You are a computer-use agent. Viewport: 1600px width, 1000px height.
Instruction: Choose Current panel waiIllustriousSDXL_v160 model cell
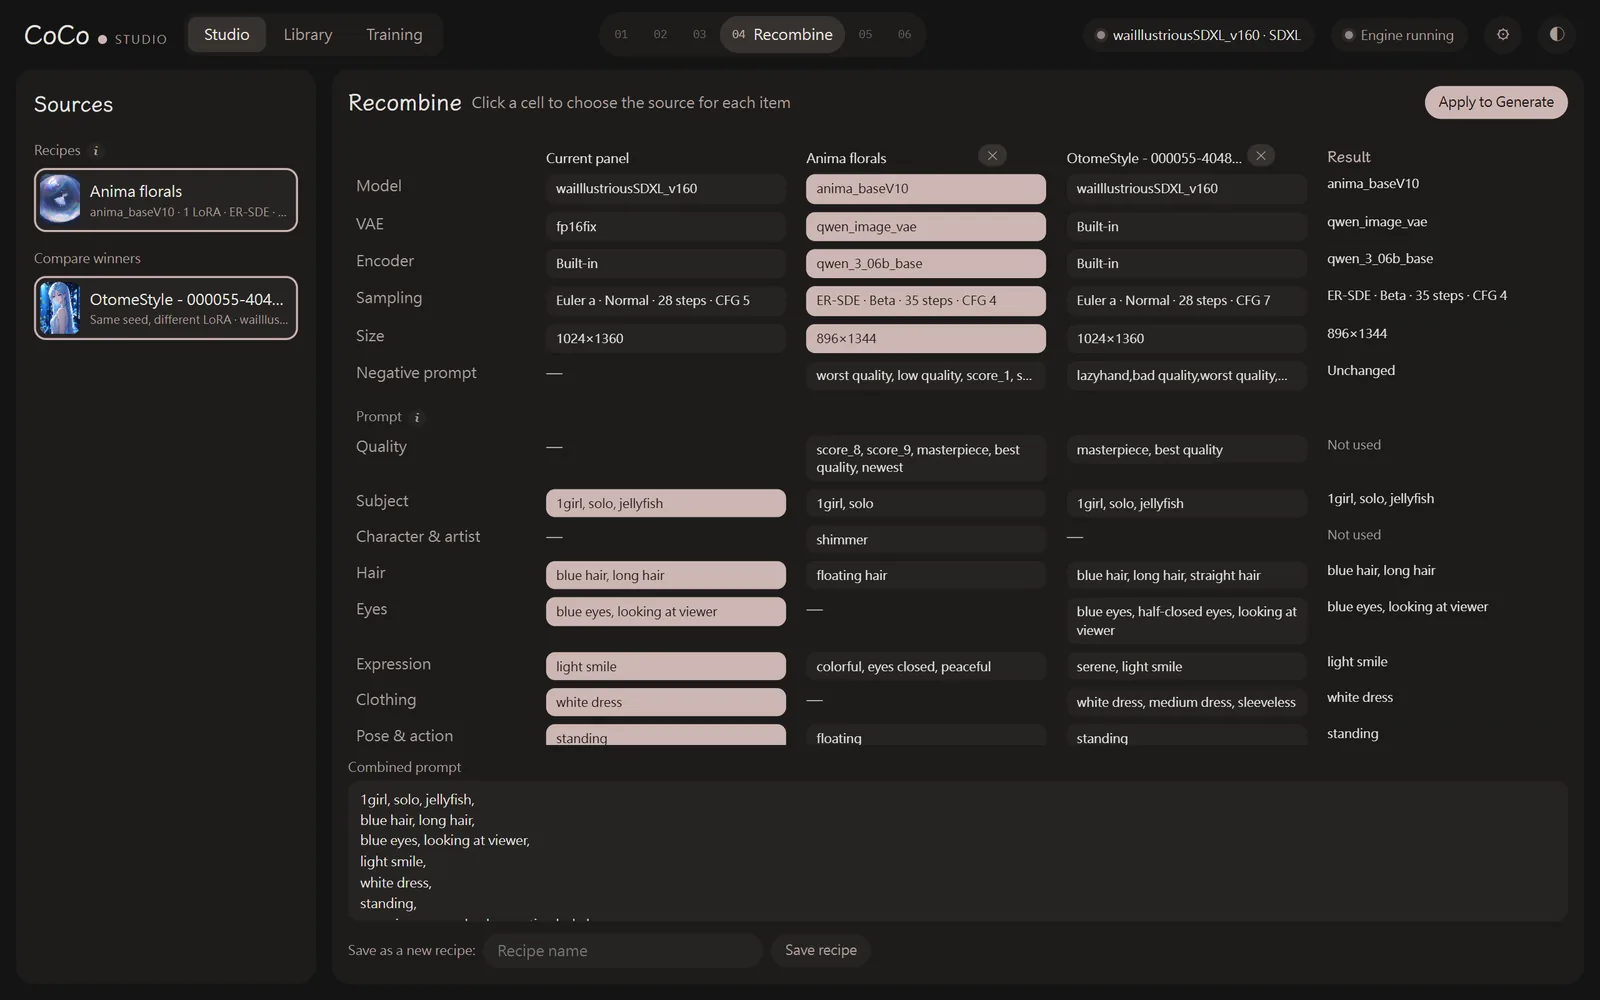(x=666, y=189)
